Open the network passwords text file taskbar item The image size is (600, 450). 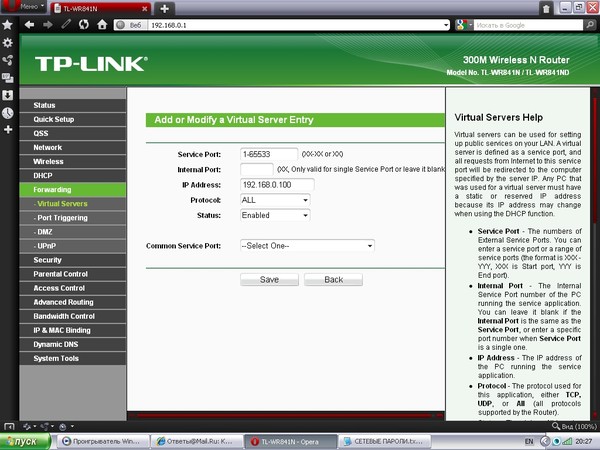pos(384,441)
